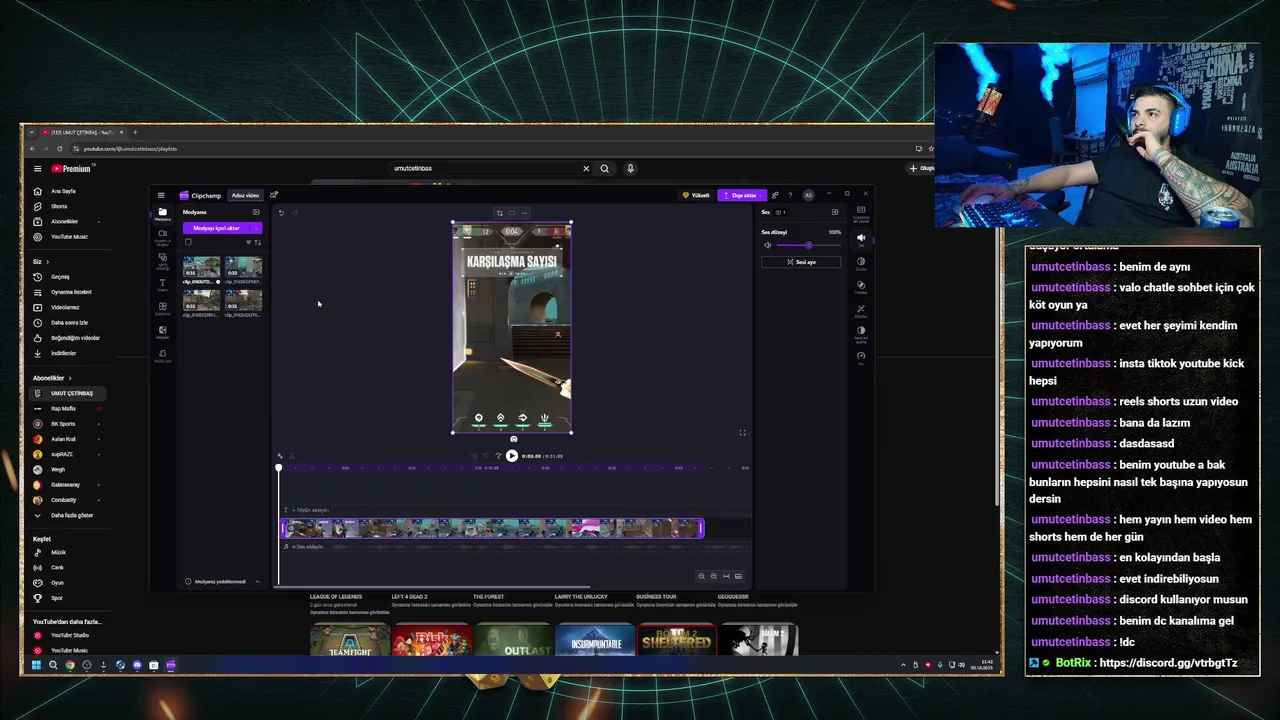Select the bottom-left media clip thumbnail
This screenshot has height=720, width=1280.
click(201, 300)
